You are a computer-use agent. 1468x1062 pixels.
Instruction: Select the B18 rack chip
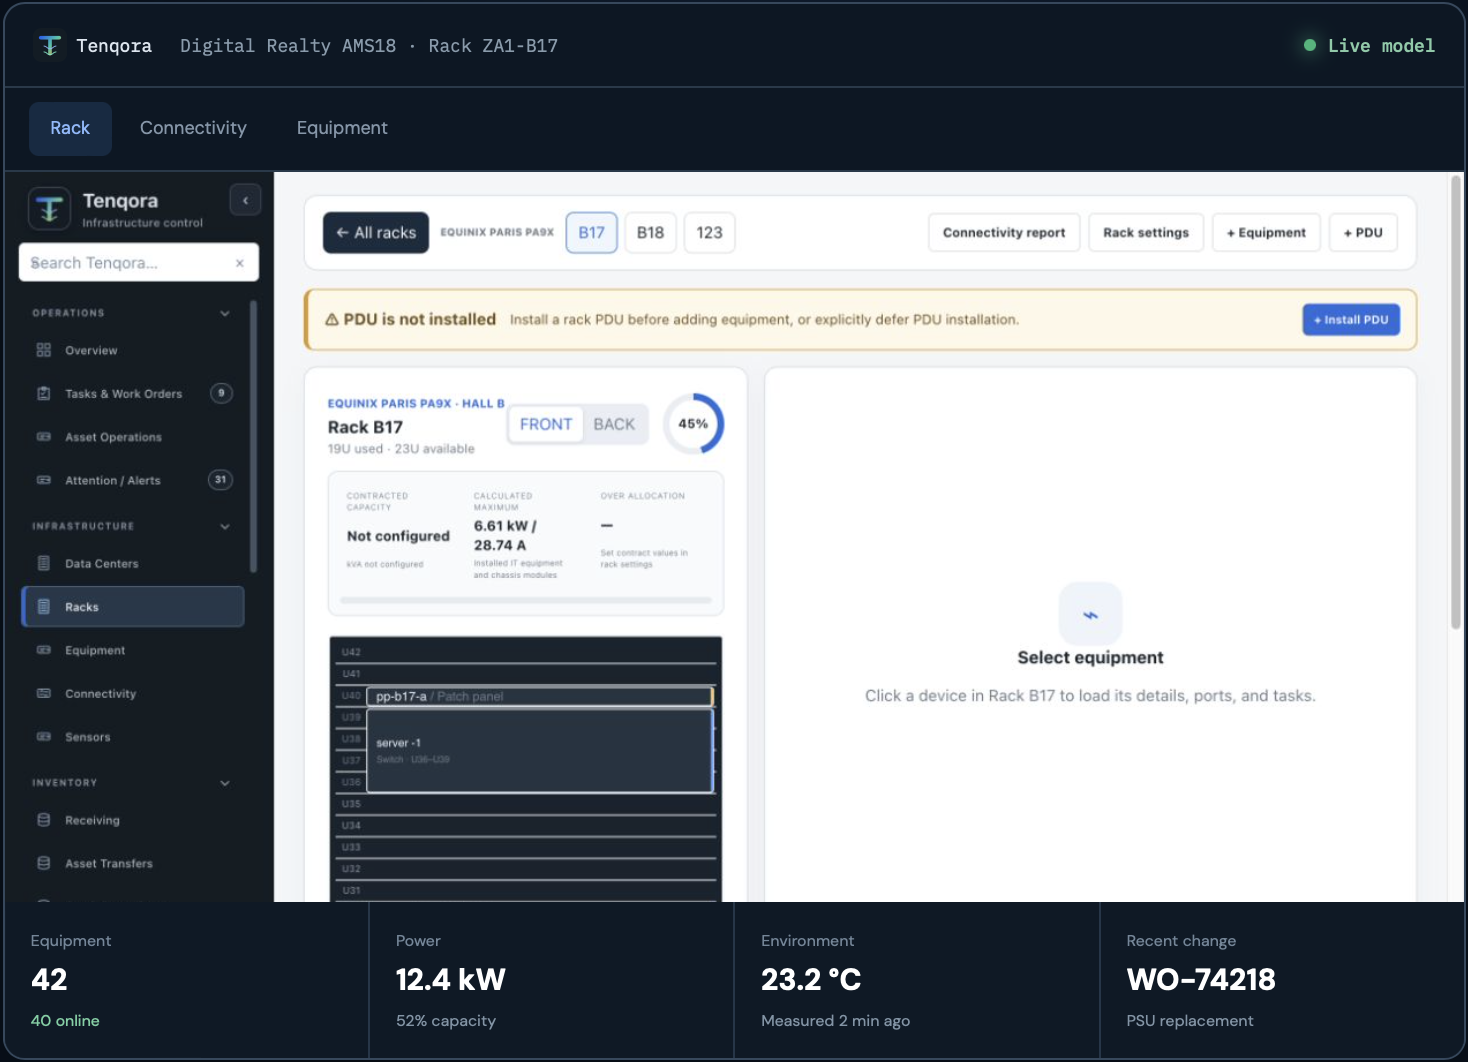coord(651,233)
